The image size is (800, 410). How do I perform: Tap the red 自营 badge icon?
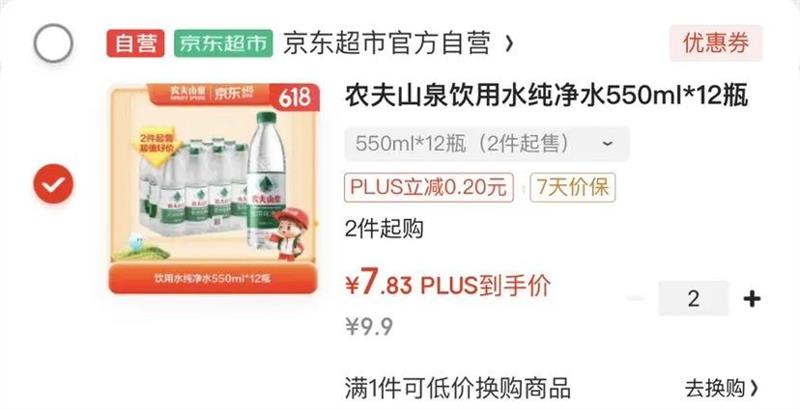[x=135, y=43]
